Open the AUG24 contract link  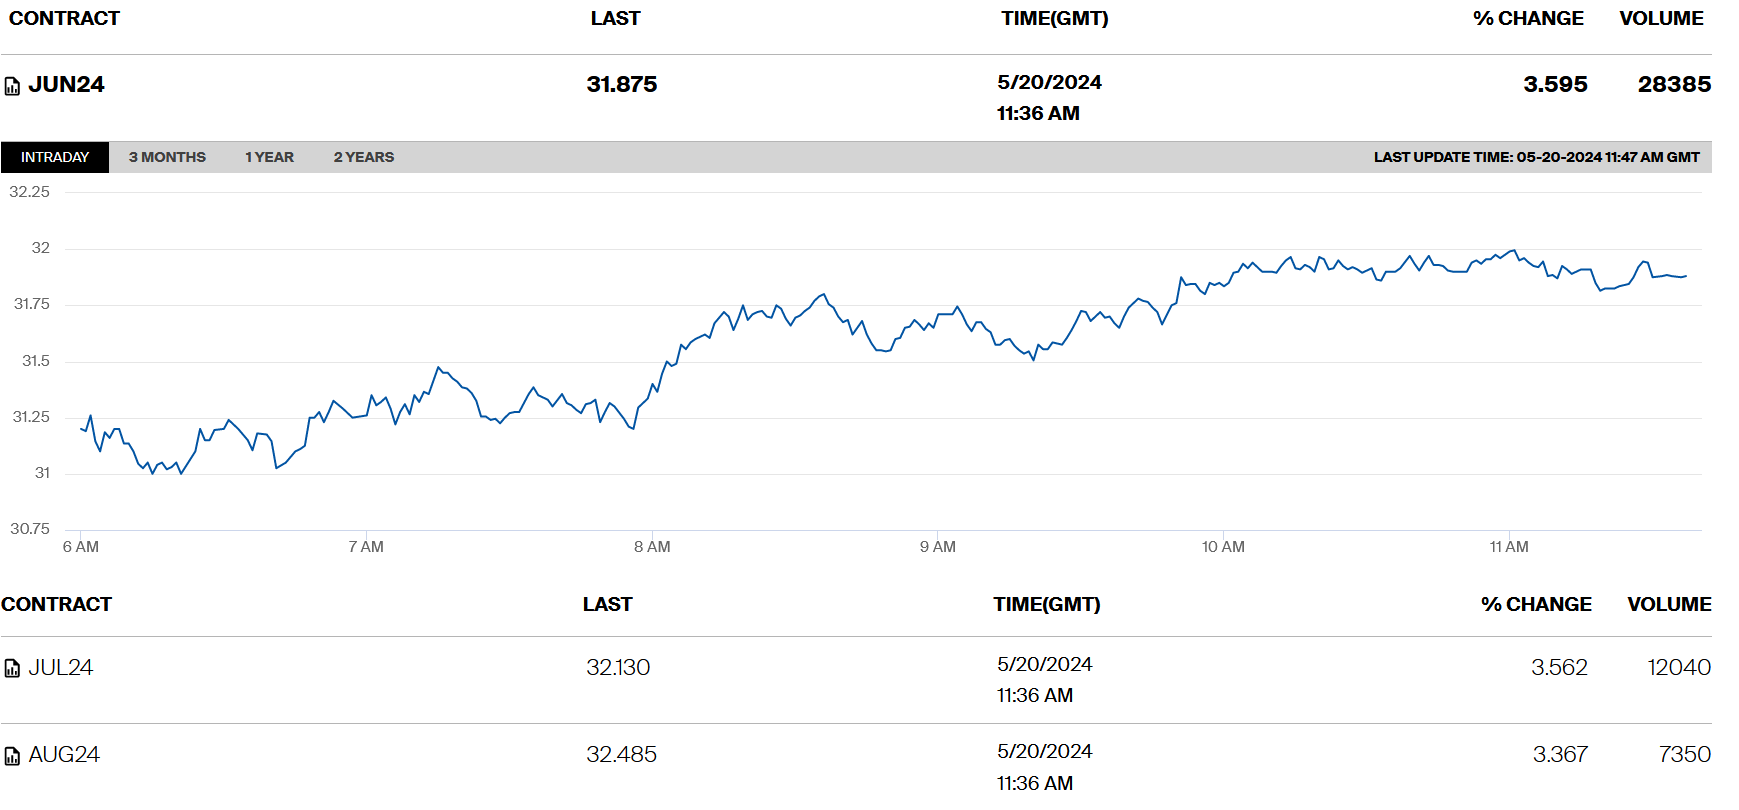coord(64,755)
